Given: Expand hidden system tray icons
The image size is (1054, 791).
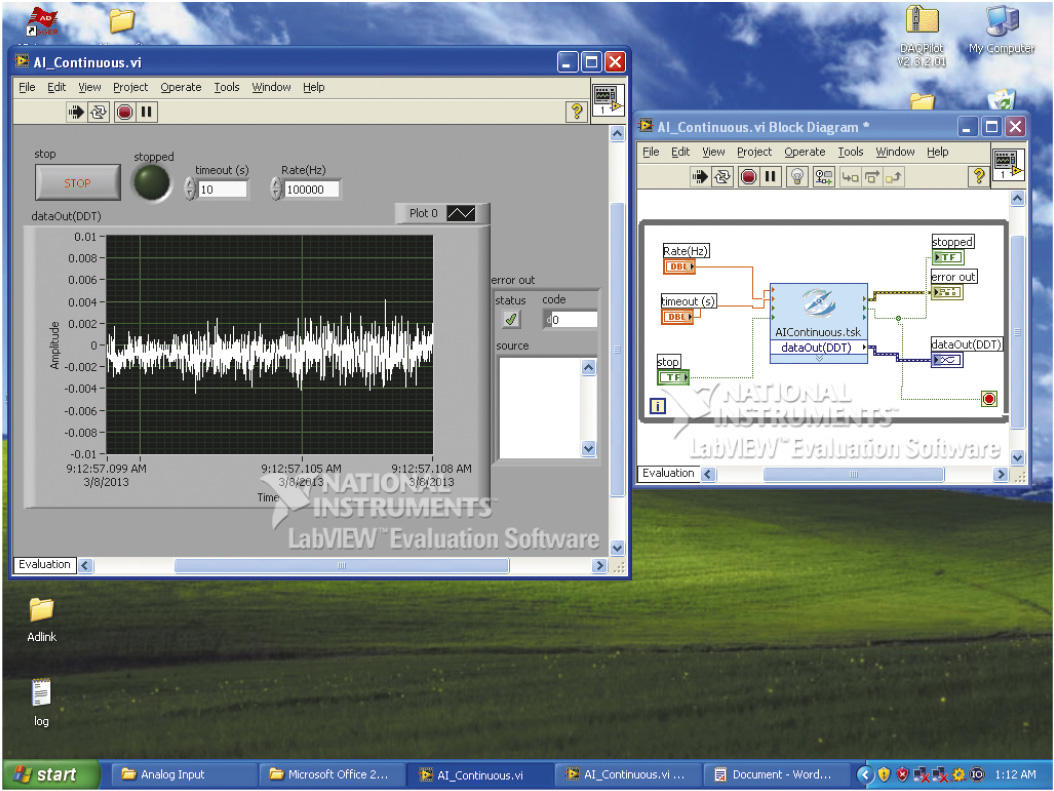Looking at the screenshot, I should coord(865,775).
